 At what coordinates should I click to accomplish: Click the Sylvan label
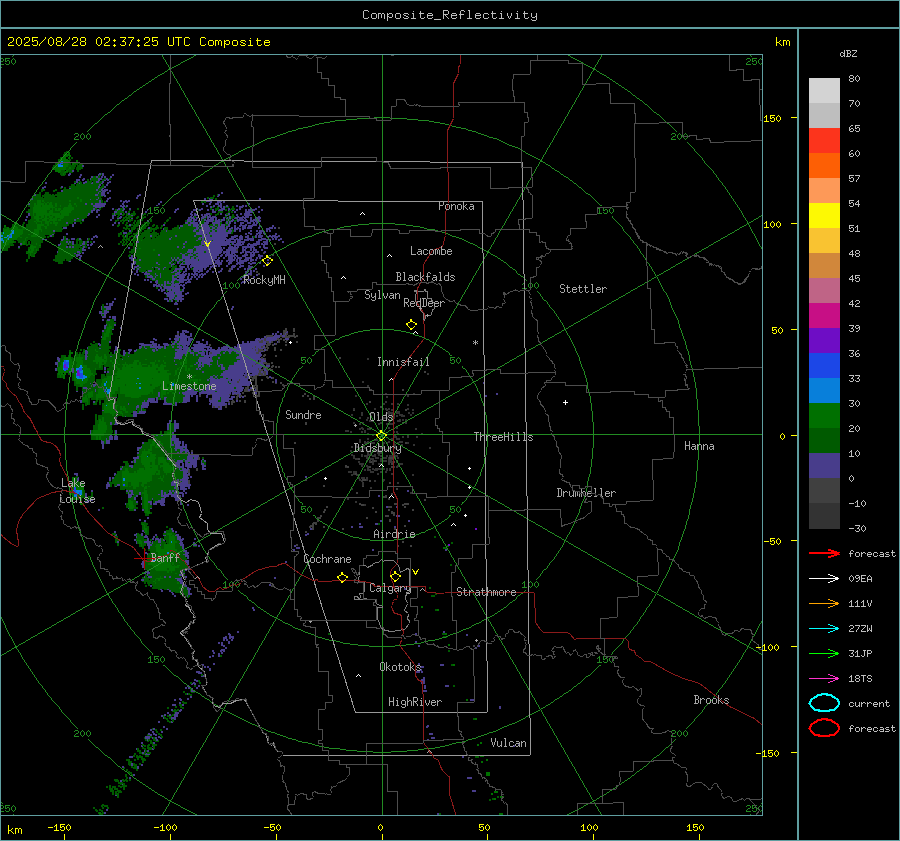pyautogui.click(x=382, y=295)
